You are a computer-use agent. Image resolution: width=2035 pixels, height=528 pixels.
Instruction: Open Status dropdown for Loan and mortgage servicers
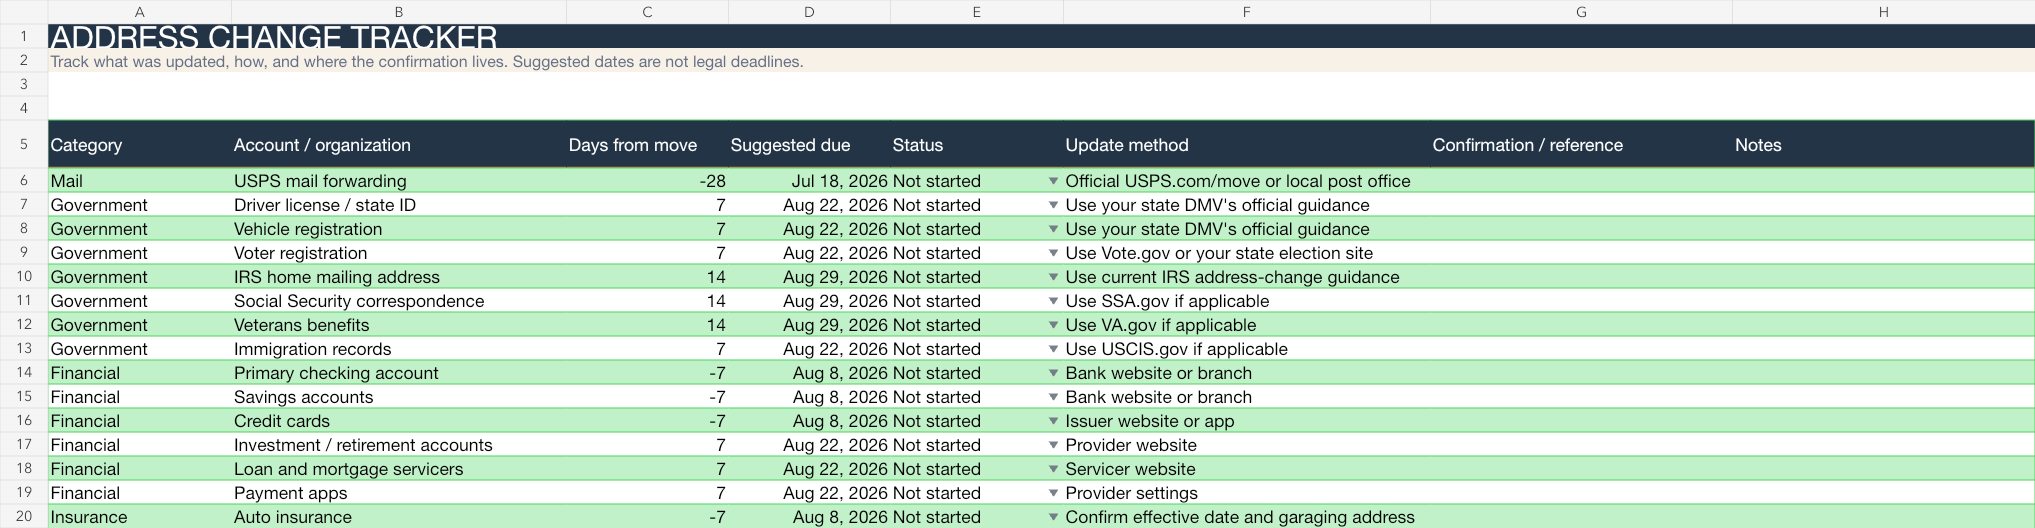[x=1052, y=469]
